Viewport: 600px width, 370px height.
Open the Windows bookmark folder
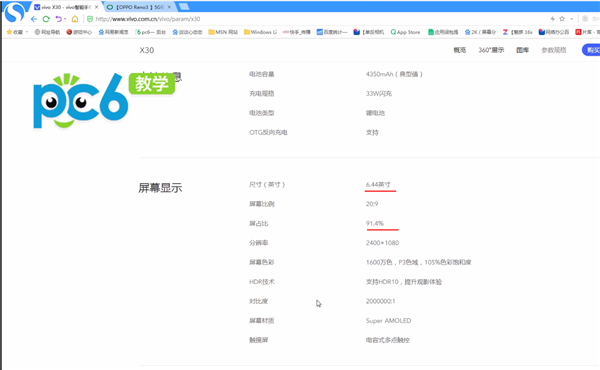coord(260,32)
